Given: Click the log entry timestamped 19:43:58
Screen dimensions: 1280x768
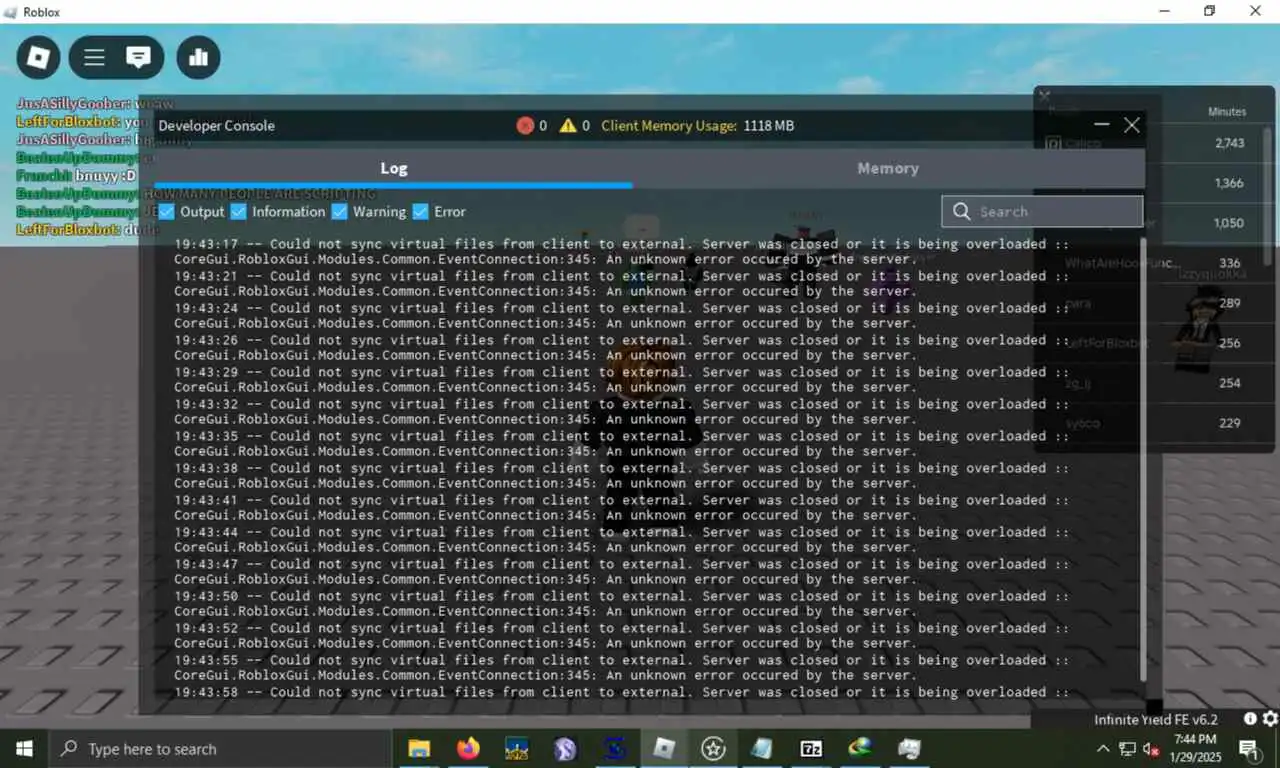Looking at the screenshot, I should pos(621,692).
